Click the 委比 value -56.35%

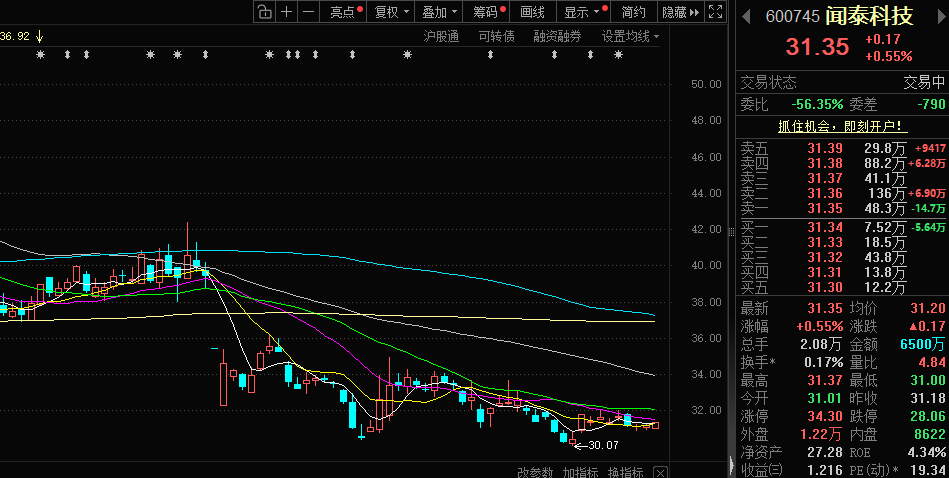(817, 105)
